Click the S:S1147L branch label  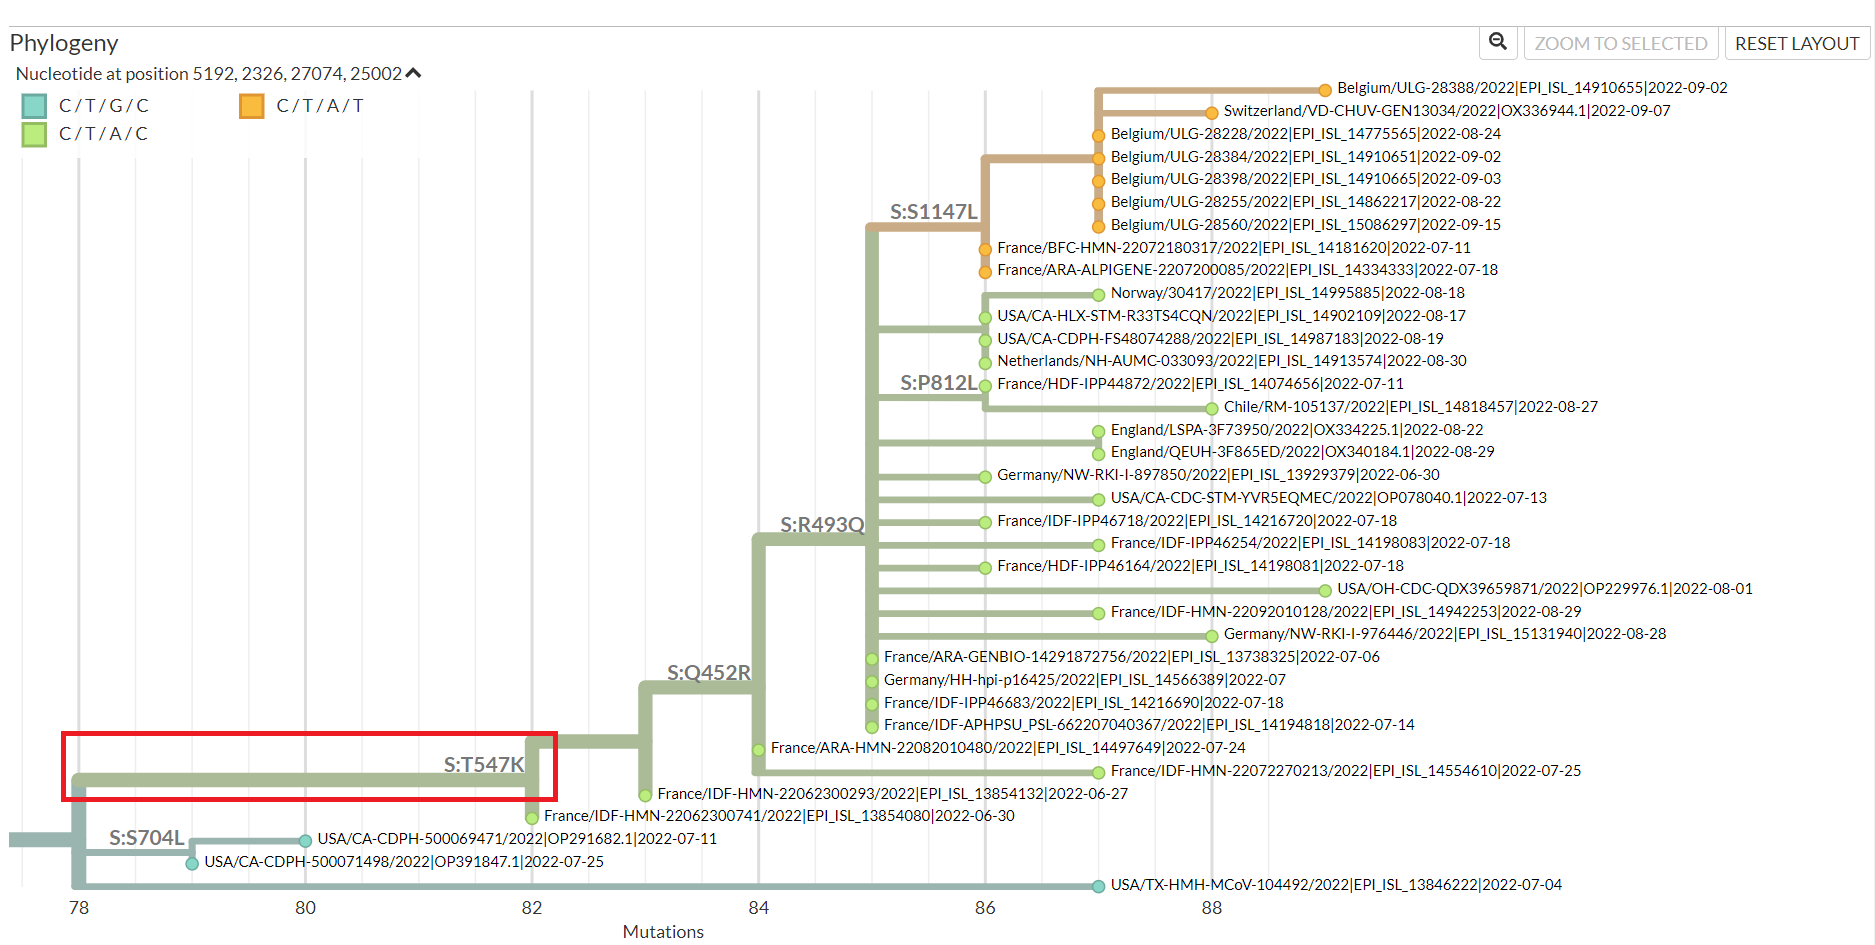[x=933, y=212]
